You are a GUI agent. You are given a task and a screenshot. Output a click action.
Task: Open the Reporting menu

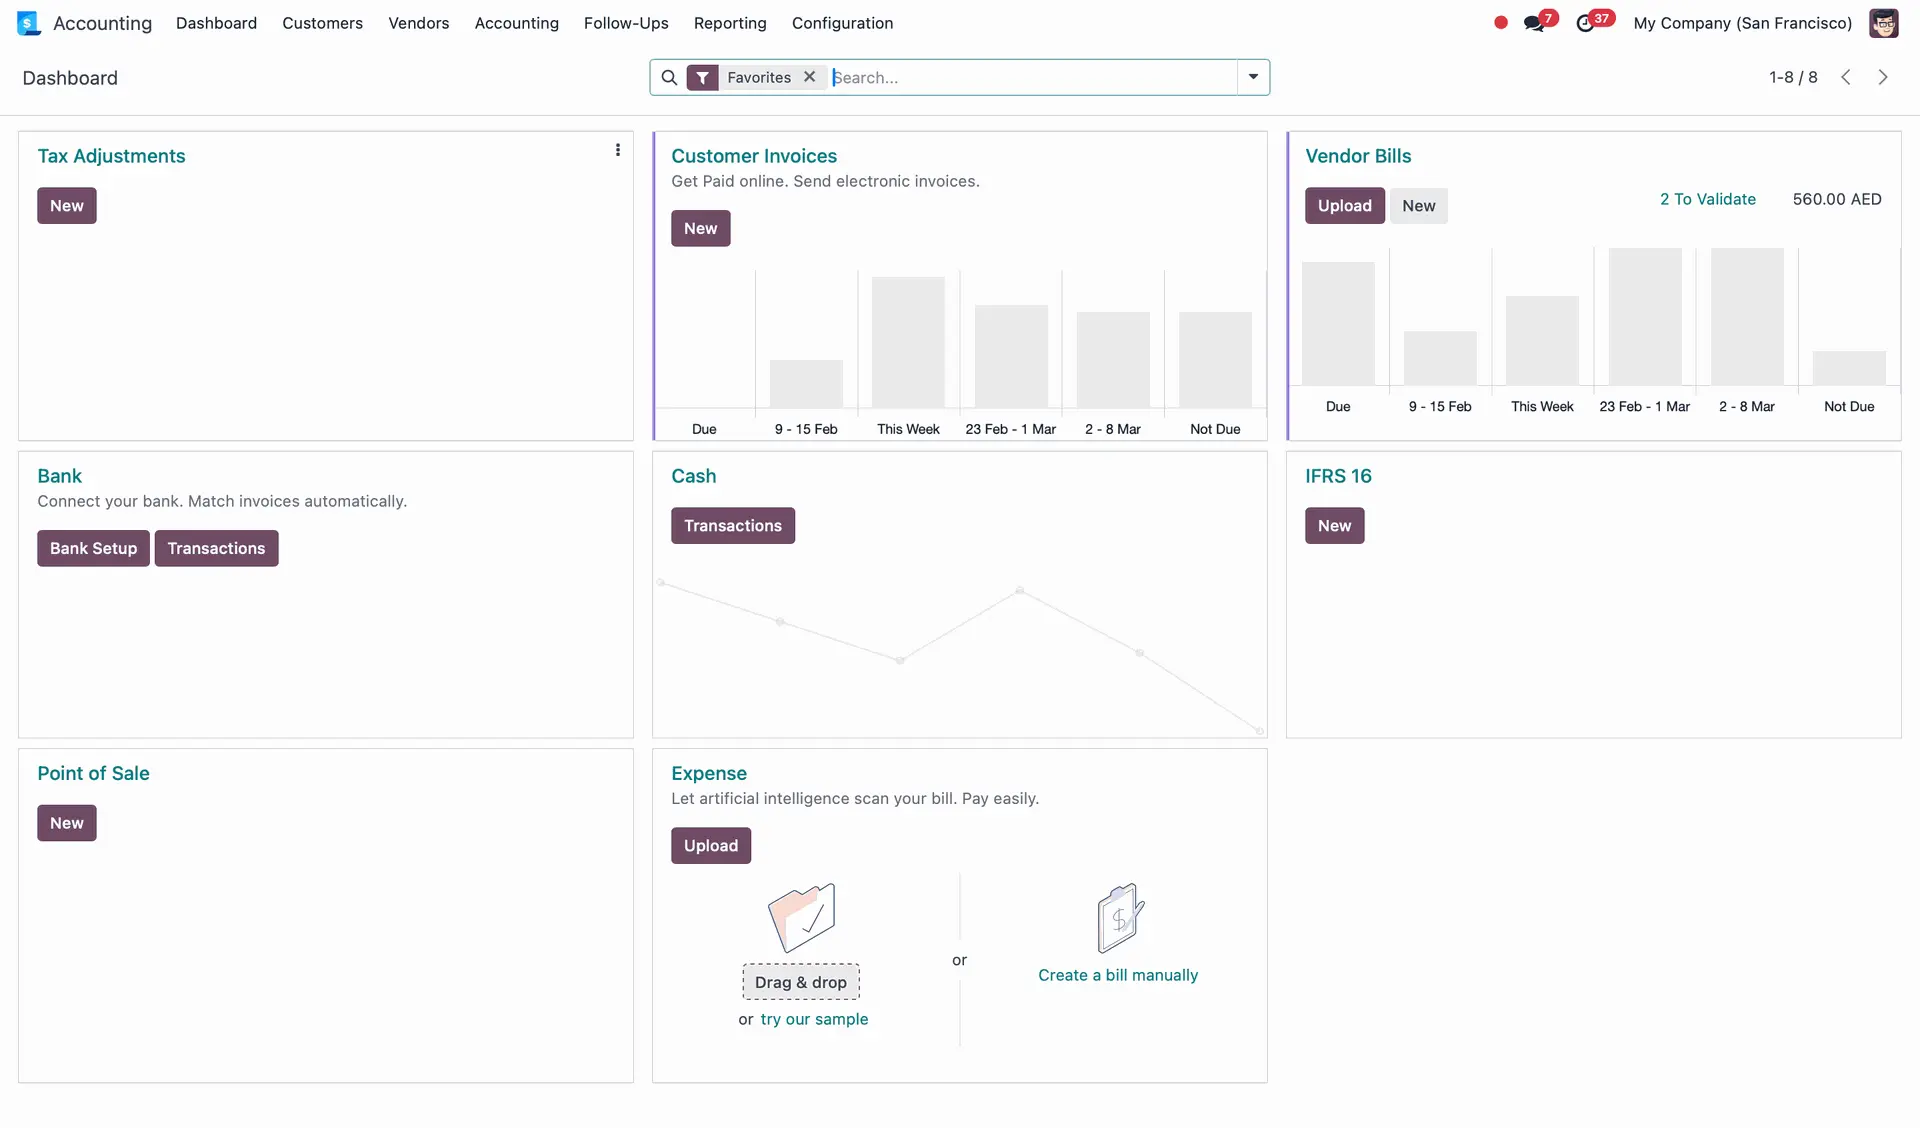(730, 23)
